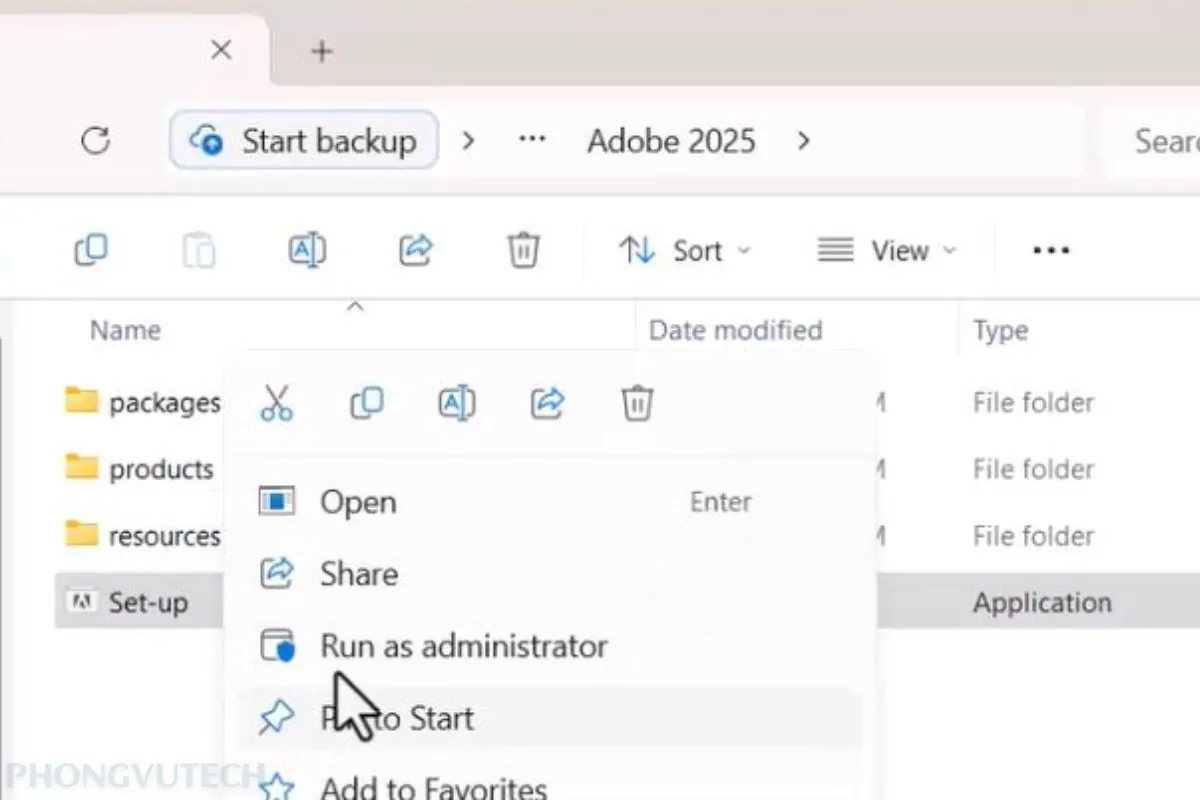Click the Copy icon in the context menu
The width and height of the screenshot is (1200, 800).
point(367,403)
